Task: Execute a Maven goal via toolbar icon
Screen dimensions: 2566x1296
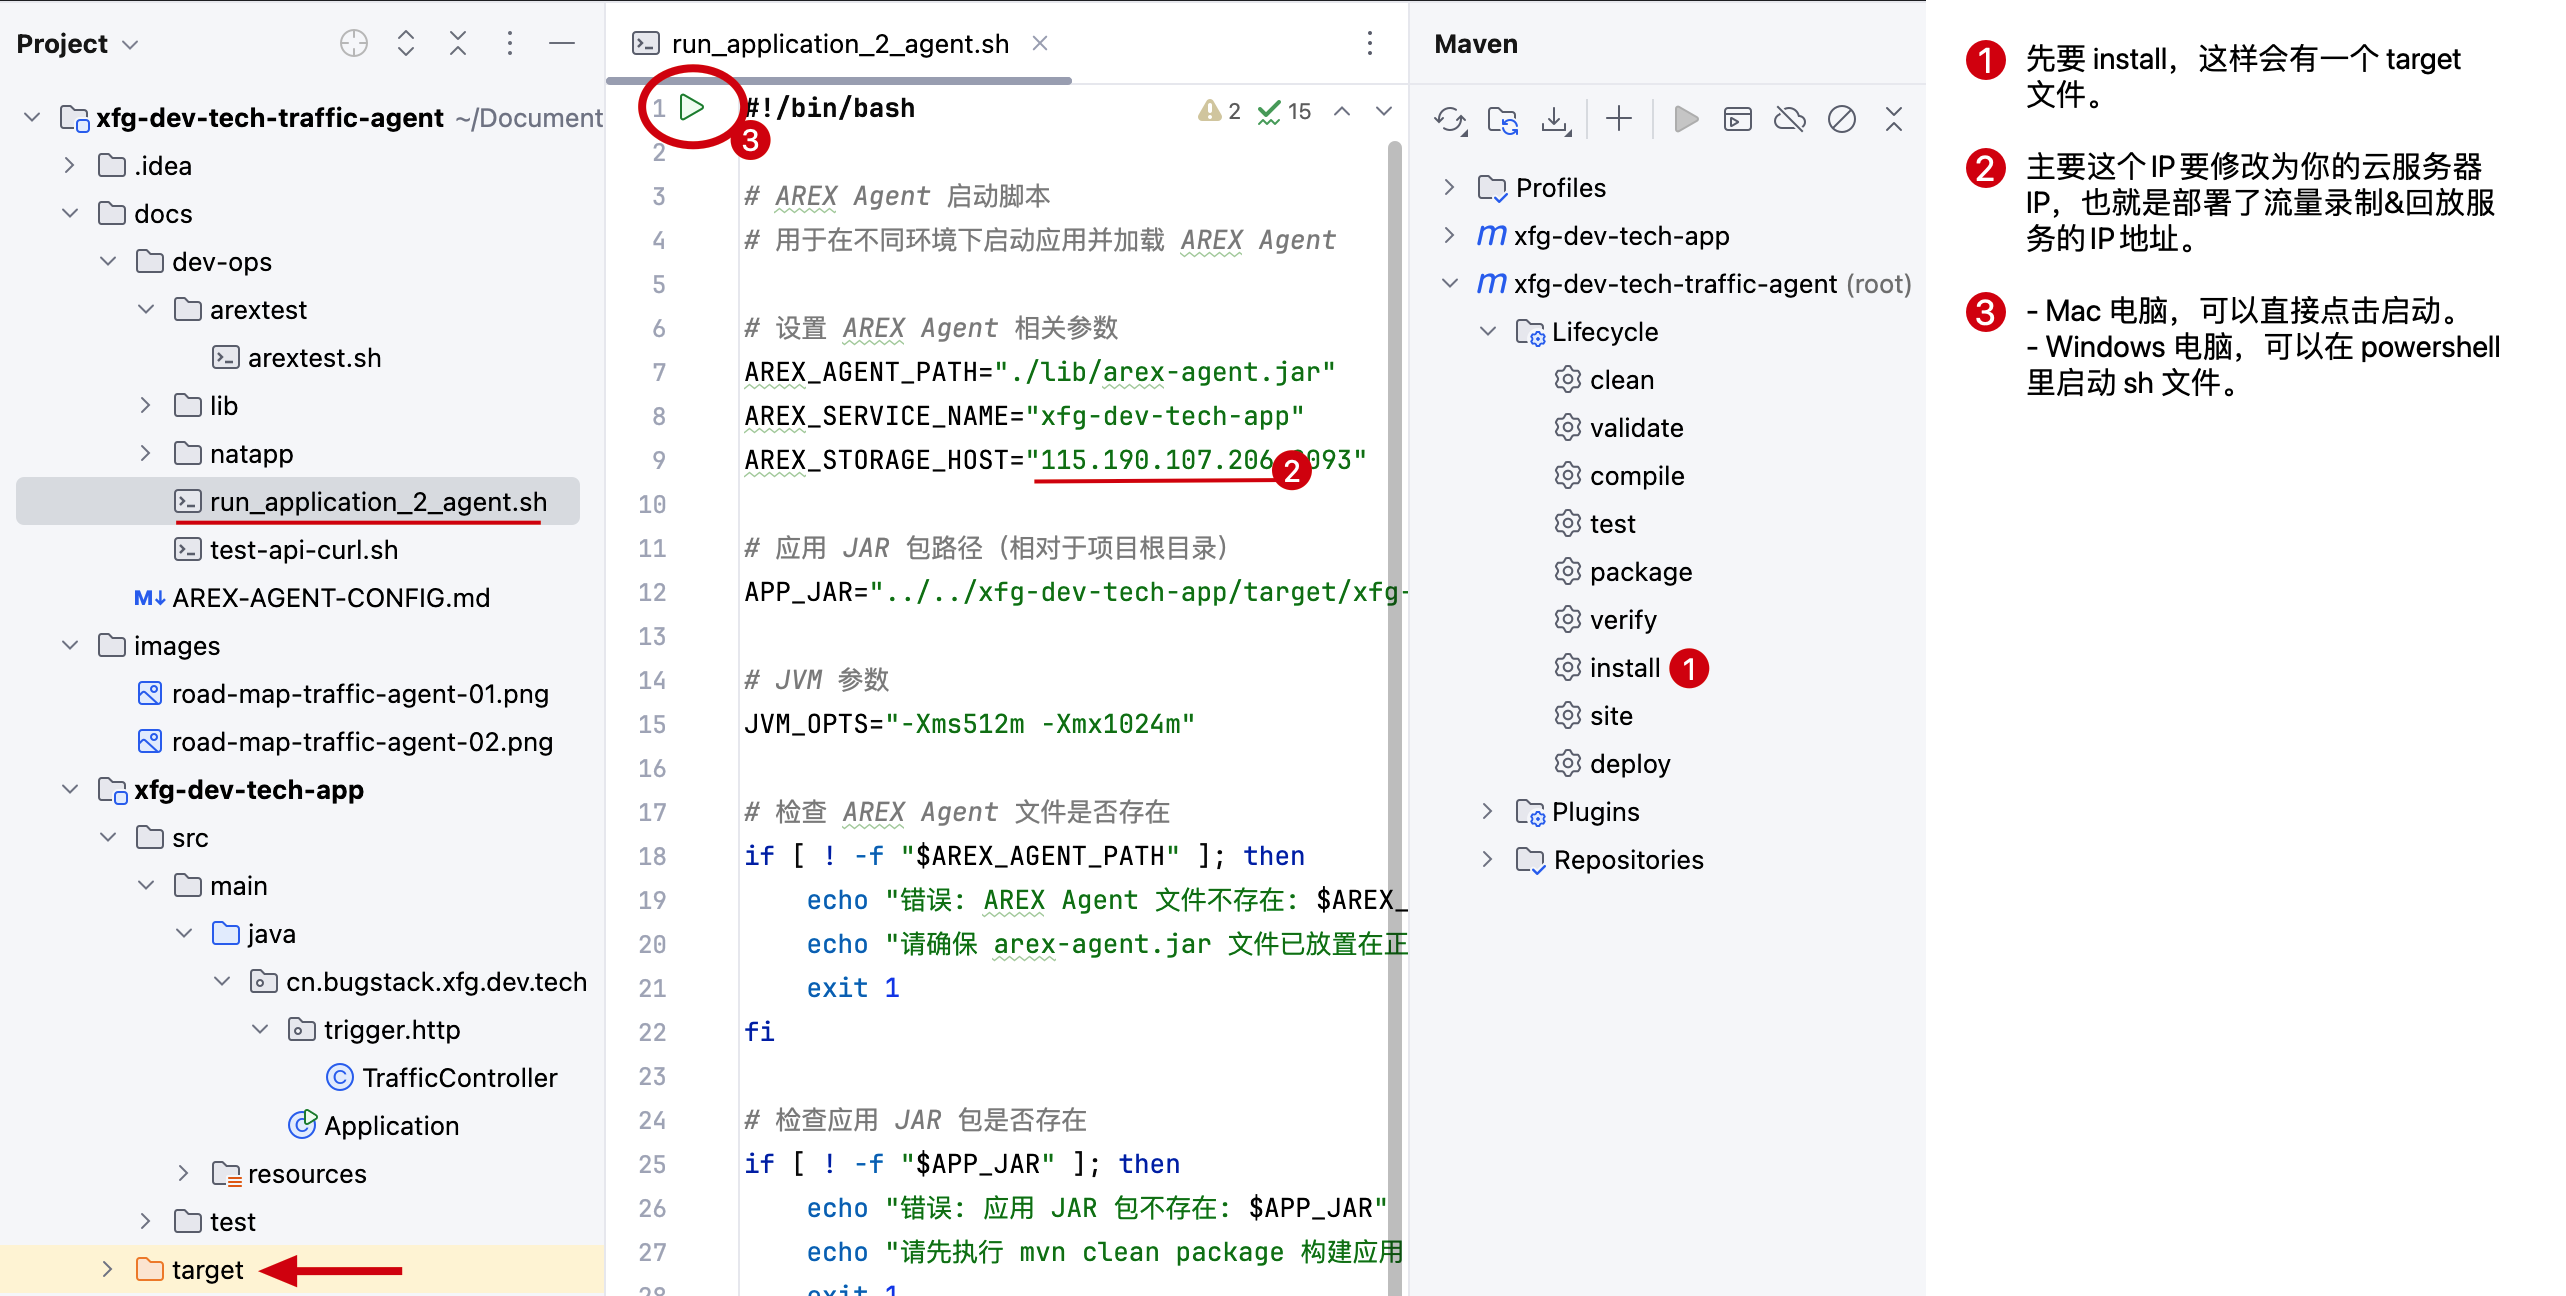Action: tap(1737, 119)
